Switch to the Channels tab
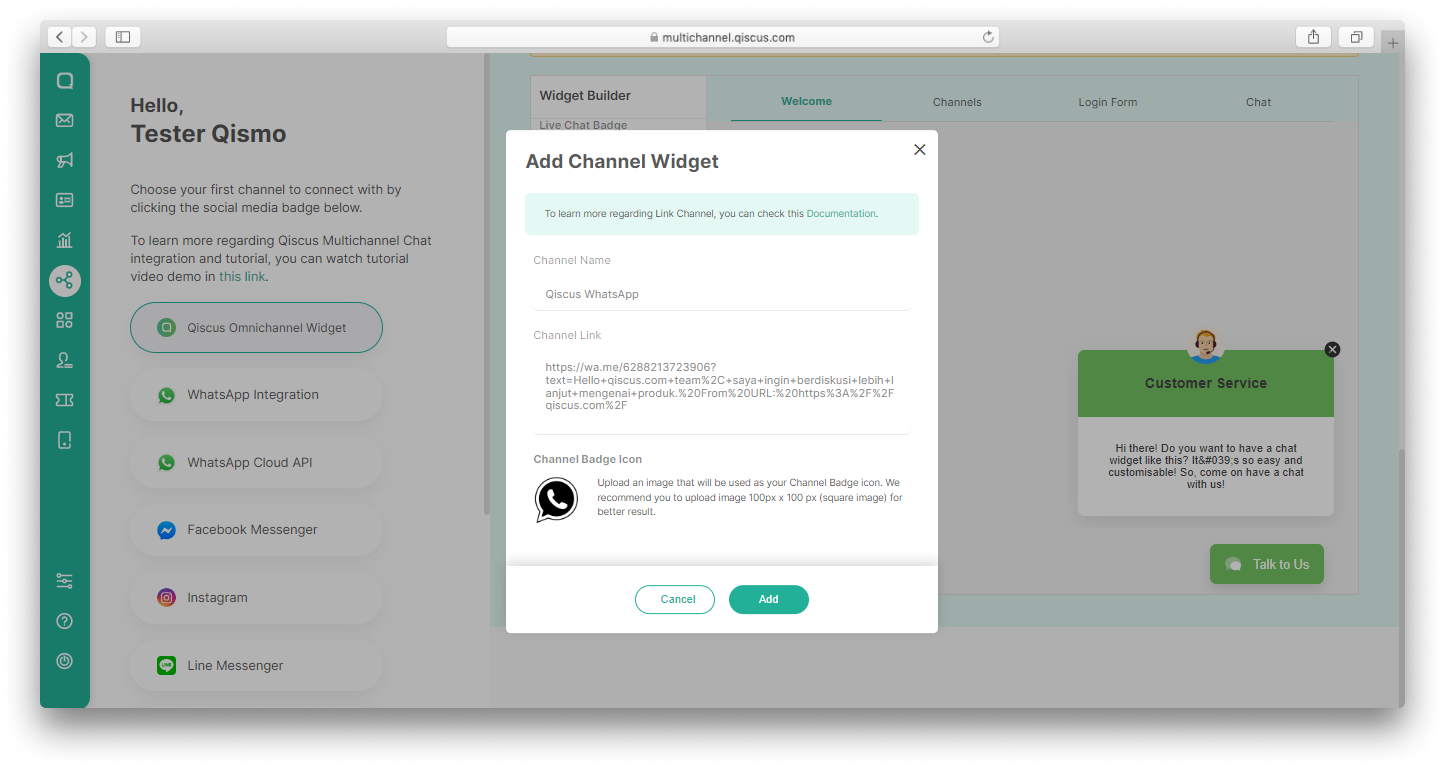 click(957, 102)
